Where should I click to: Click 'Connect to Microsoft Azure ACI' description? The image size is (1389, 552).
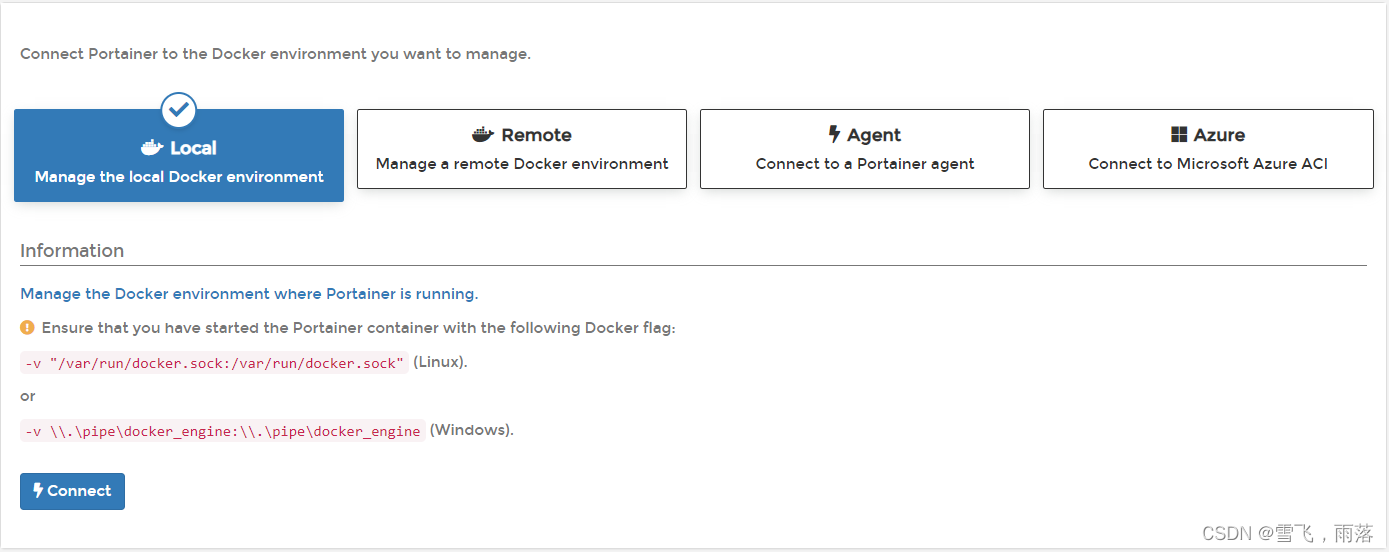pyautogui.click(x=1208, y=164)
